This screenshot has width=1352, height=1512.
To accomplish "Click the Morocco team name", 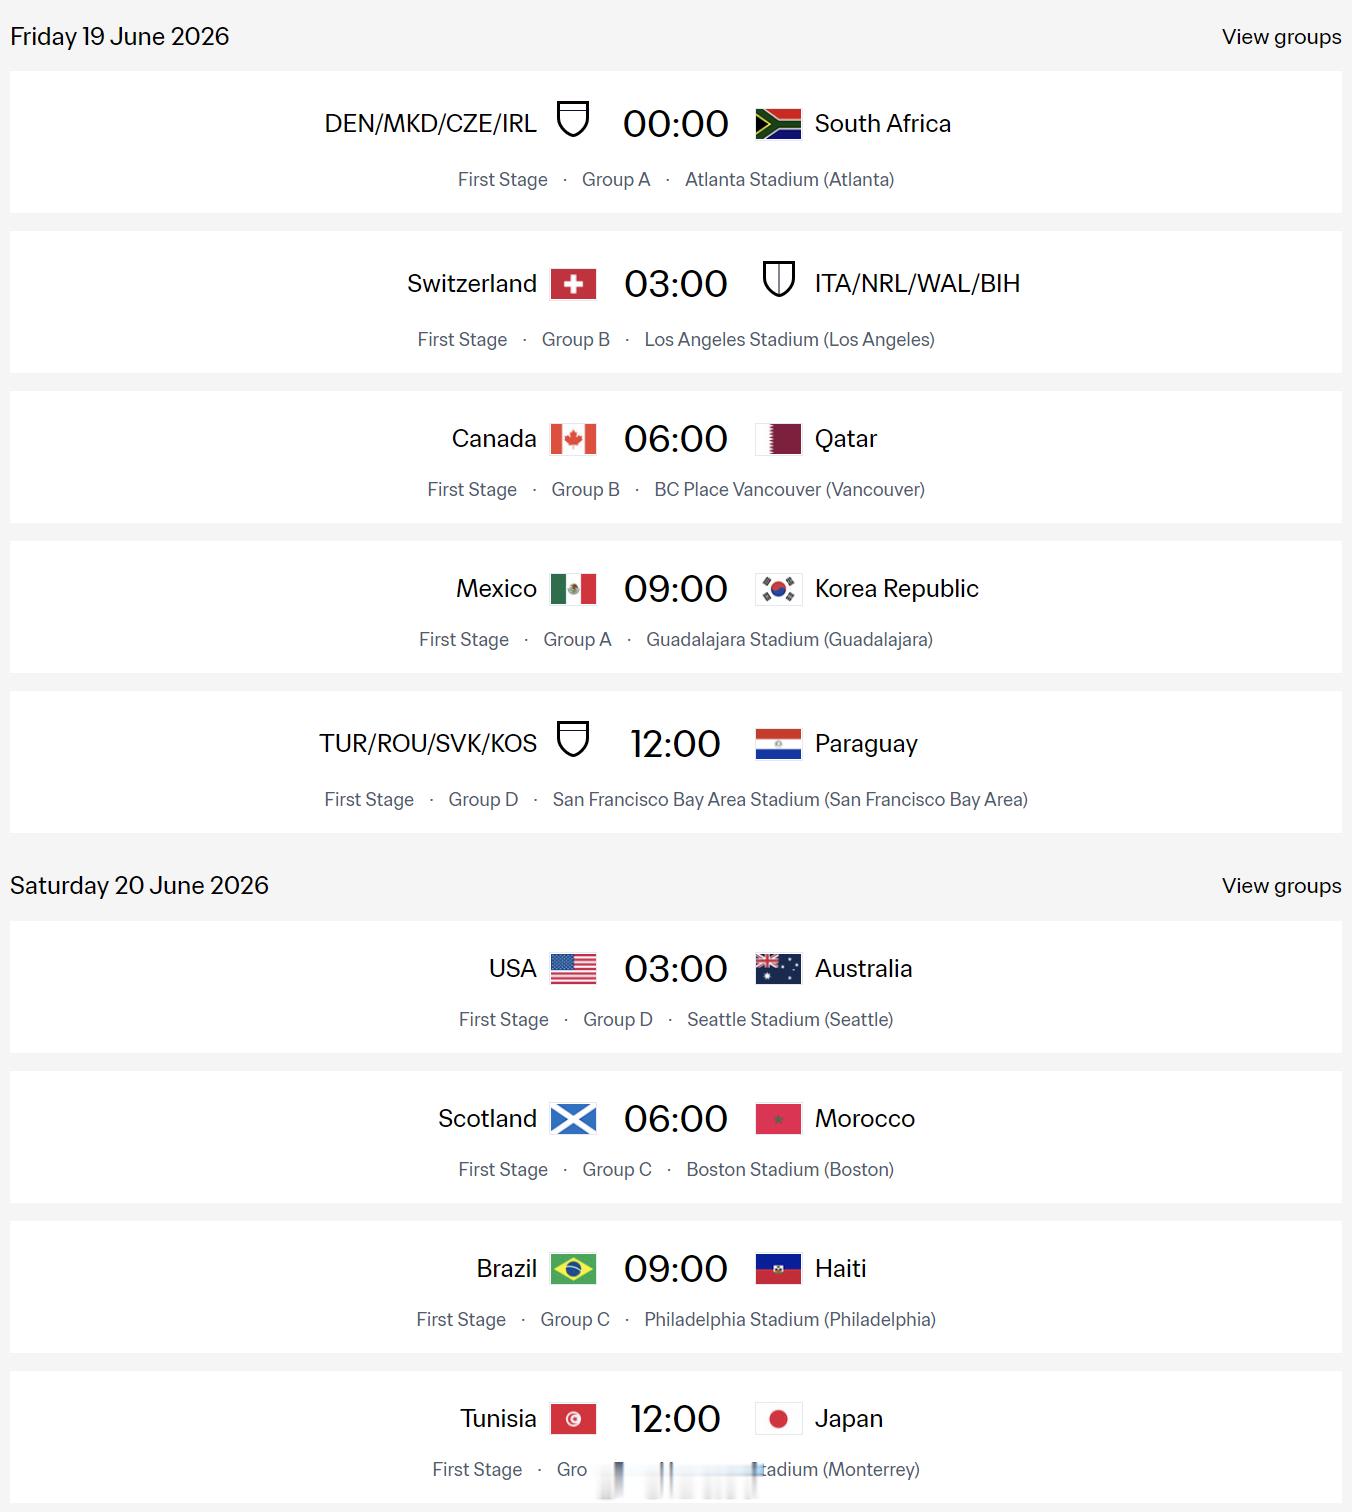I will [864, 1119].
